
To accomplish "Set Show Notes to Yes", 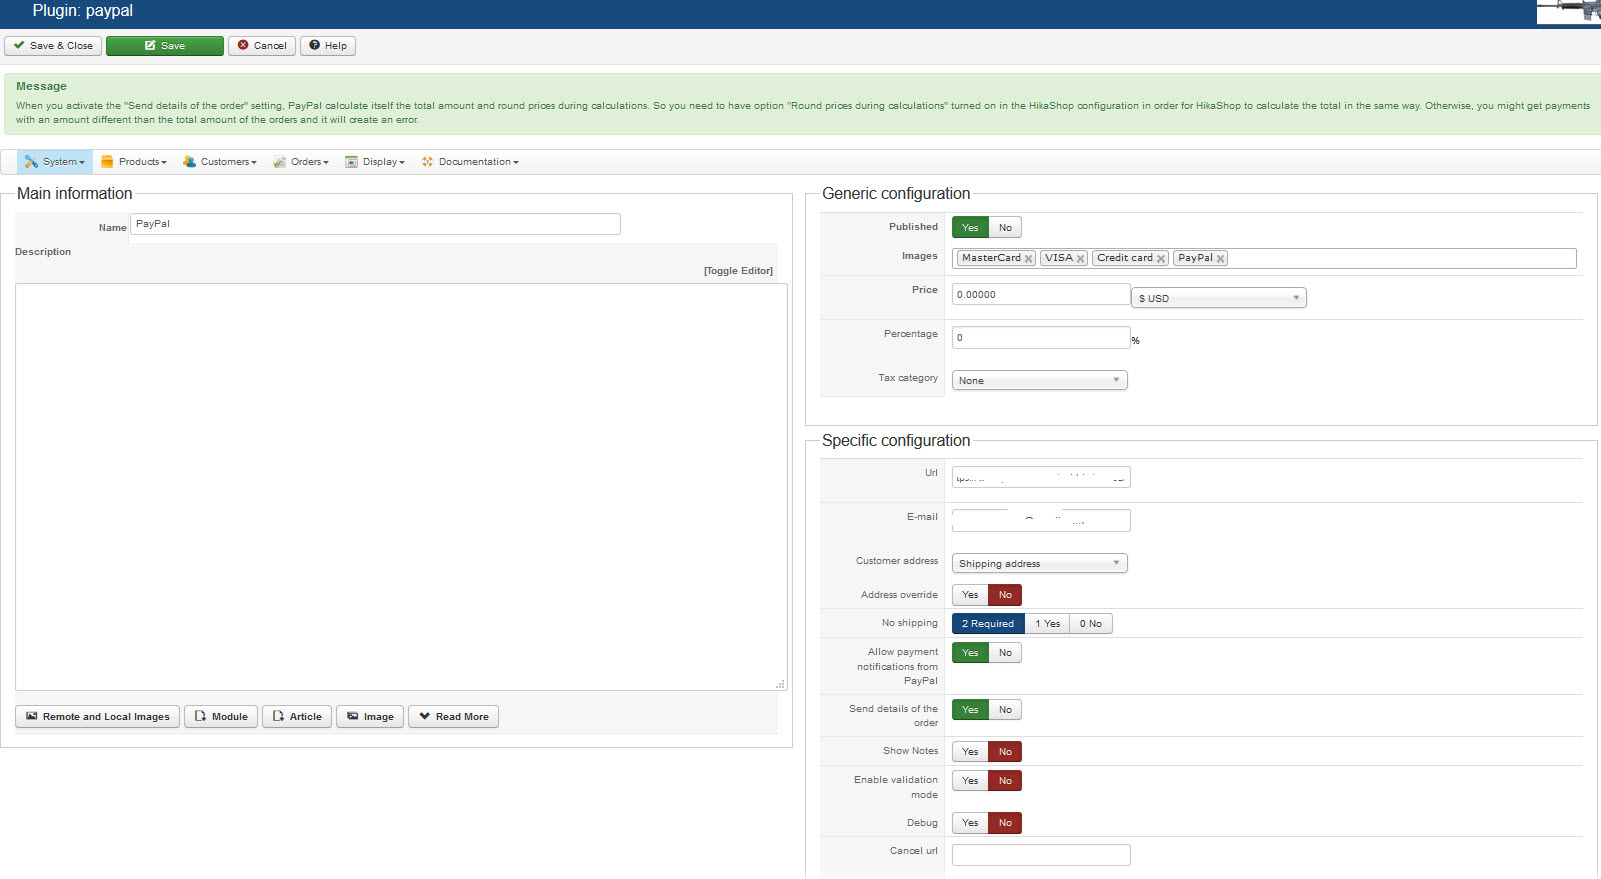I will (x=970, y=752).
